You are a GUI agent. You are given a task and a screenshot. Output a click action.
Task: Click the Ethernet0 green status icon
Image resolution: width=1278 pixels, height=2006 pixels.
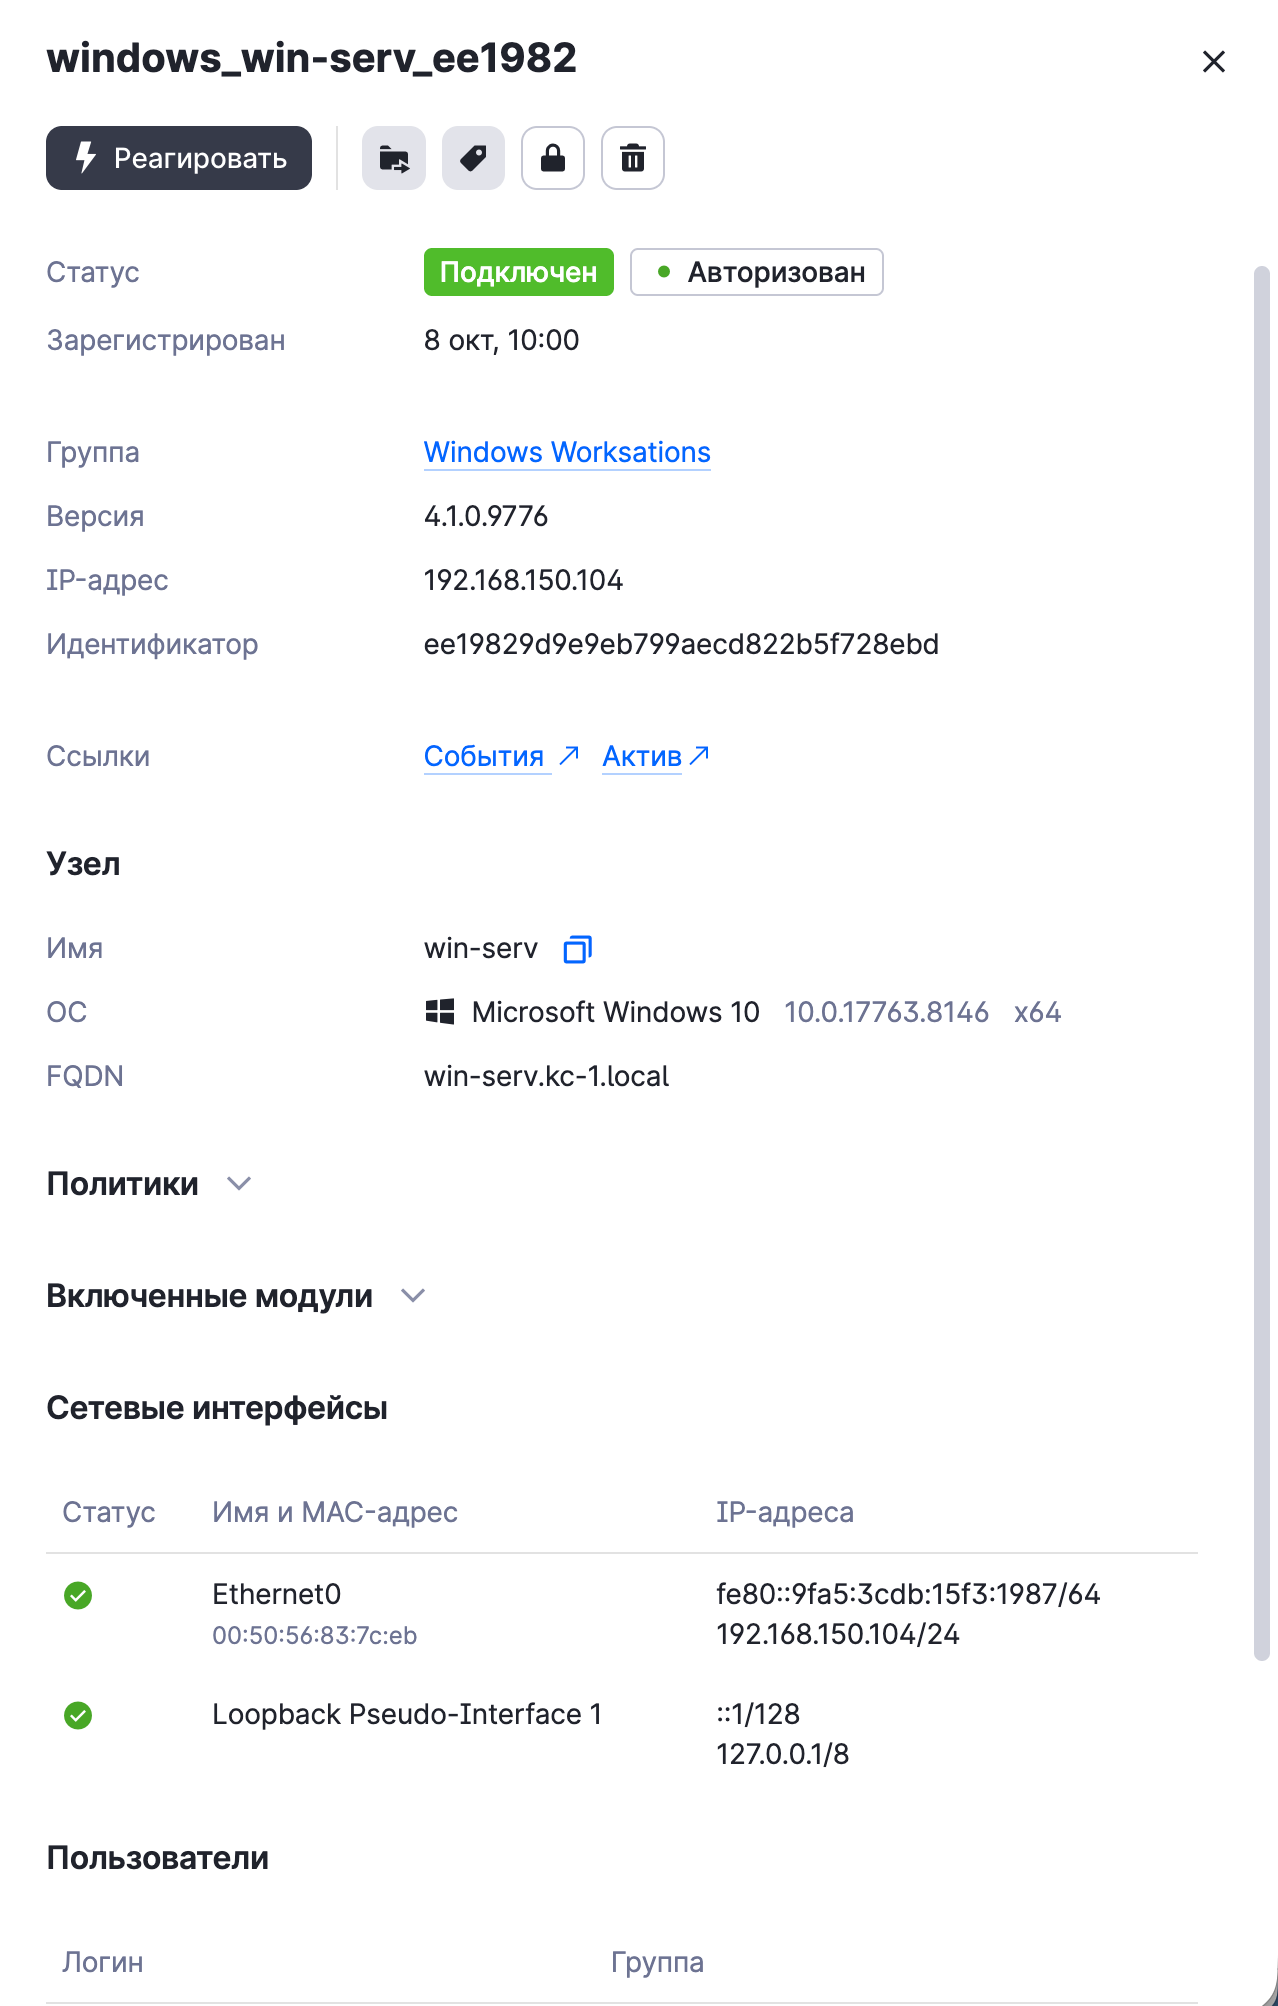(x=78, y=1595)
